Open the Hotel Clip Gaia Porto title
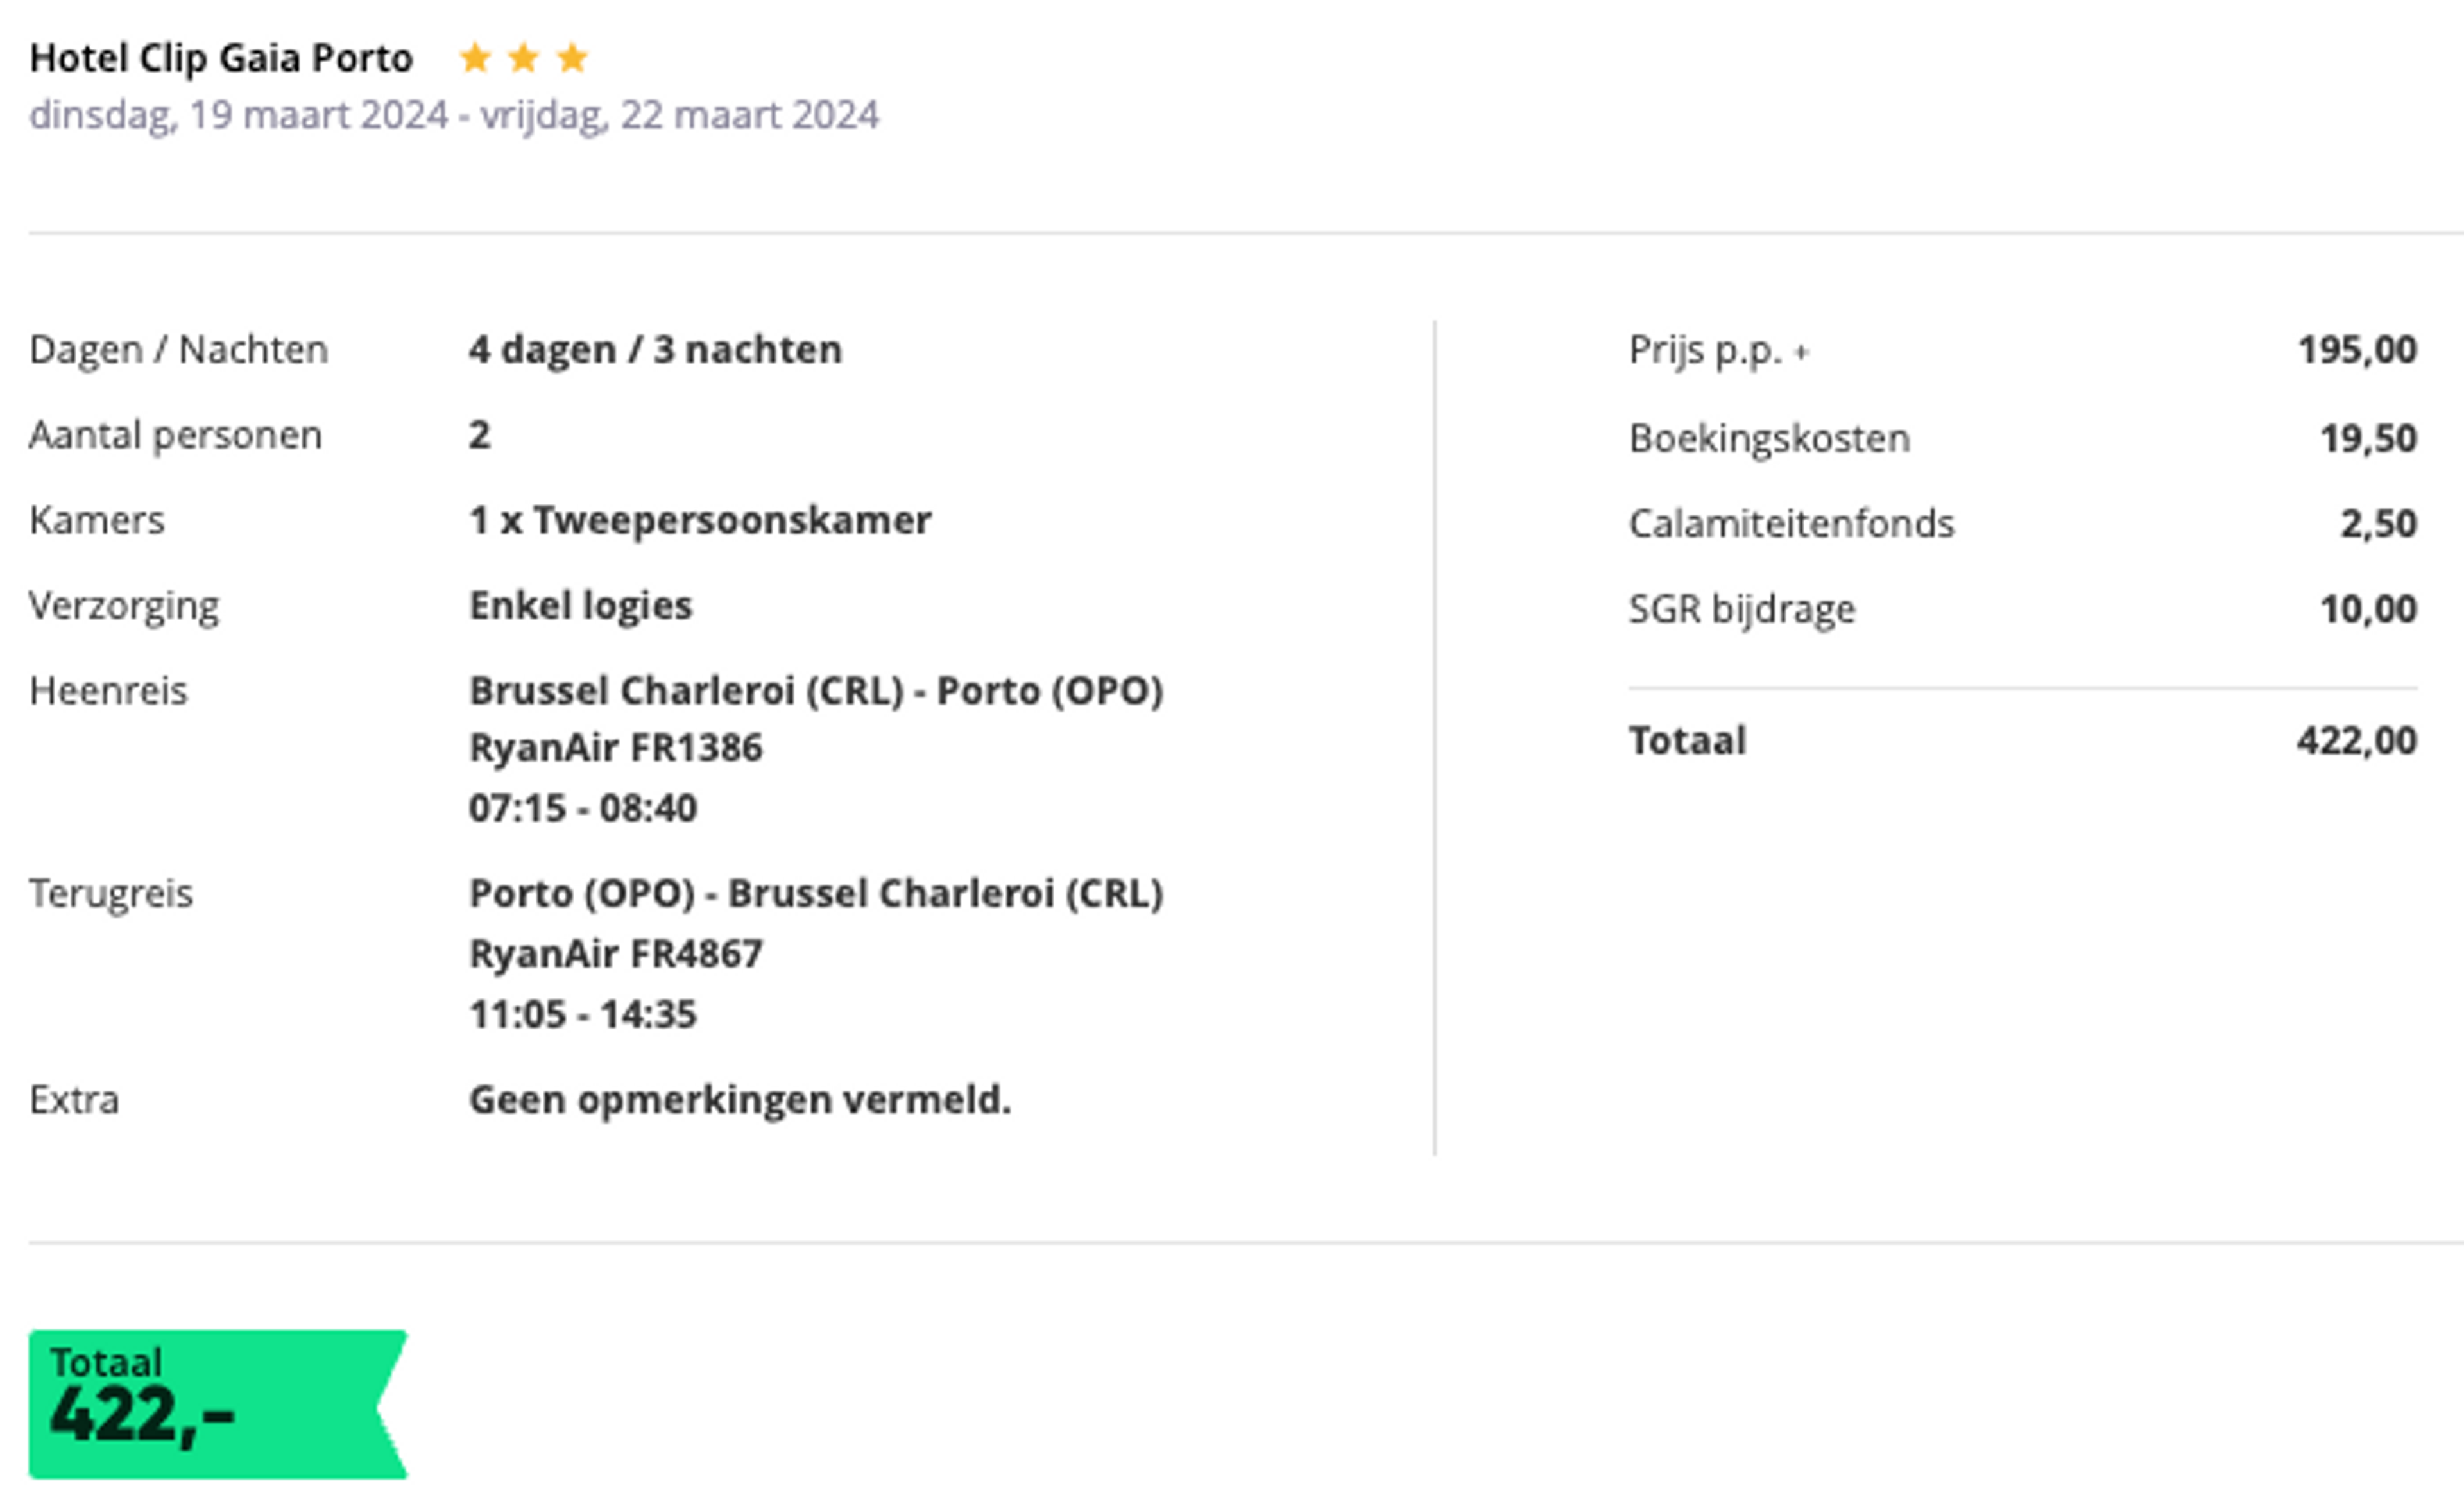 click(x=221, y=58)
